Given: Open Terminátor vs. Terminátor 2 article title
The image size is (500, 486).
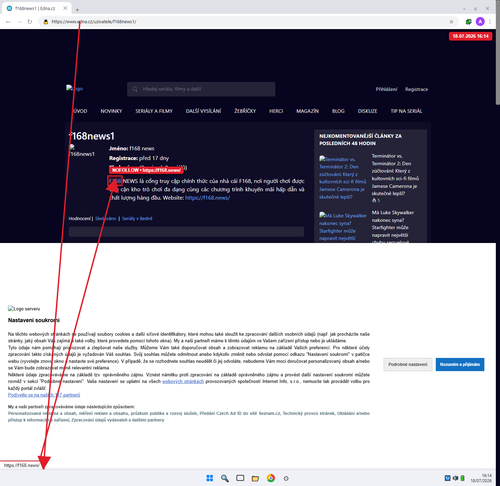Looking at the screenshot, I should click(x=395, y=175).
